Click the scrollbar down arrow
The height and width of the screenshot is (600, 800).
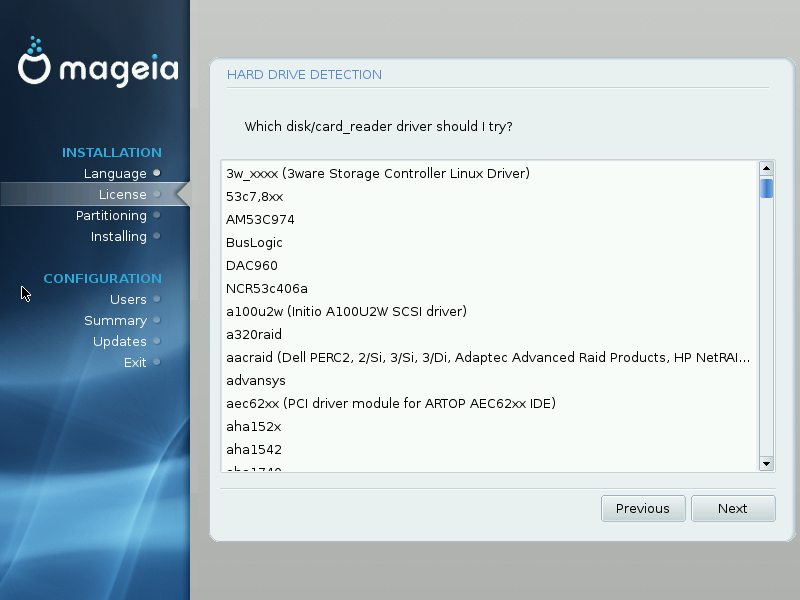tap(766, 464)
